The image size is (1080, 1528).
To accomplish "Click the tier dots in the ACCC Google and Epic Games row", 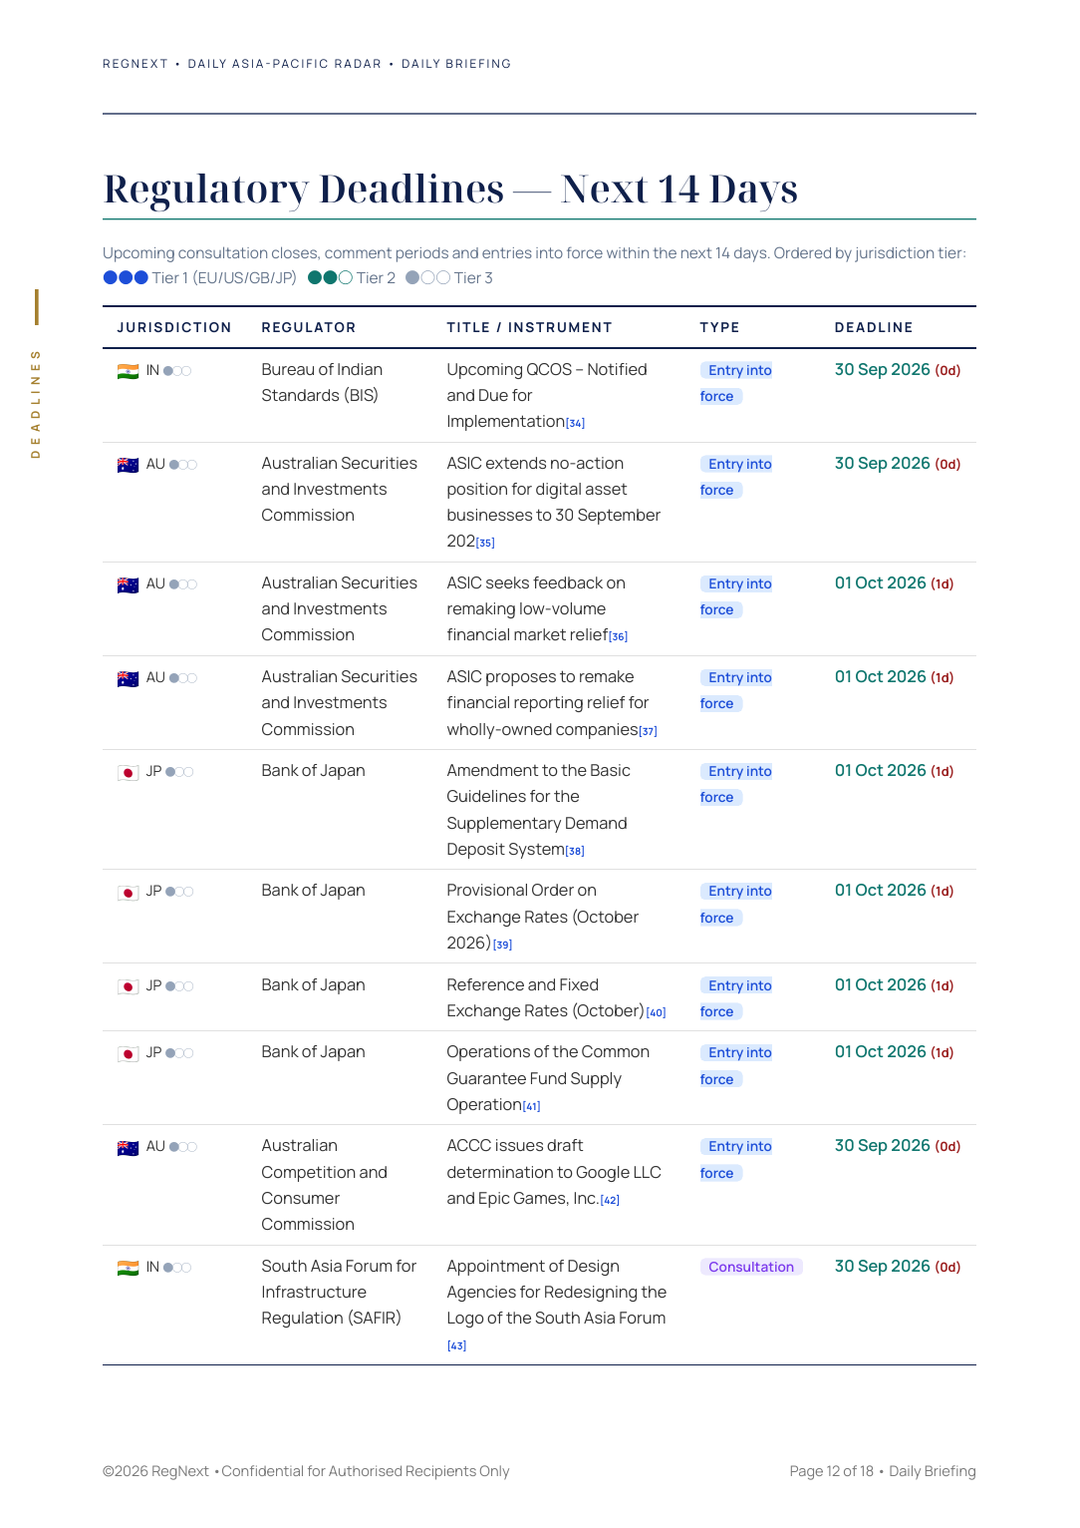I will pos(183,1148).
